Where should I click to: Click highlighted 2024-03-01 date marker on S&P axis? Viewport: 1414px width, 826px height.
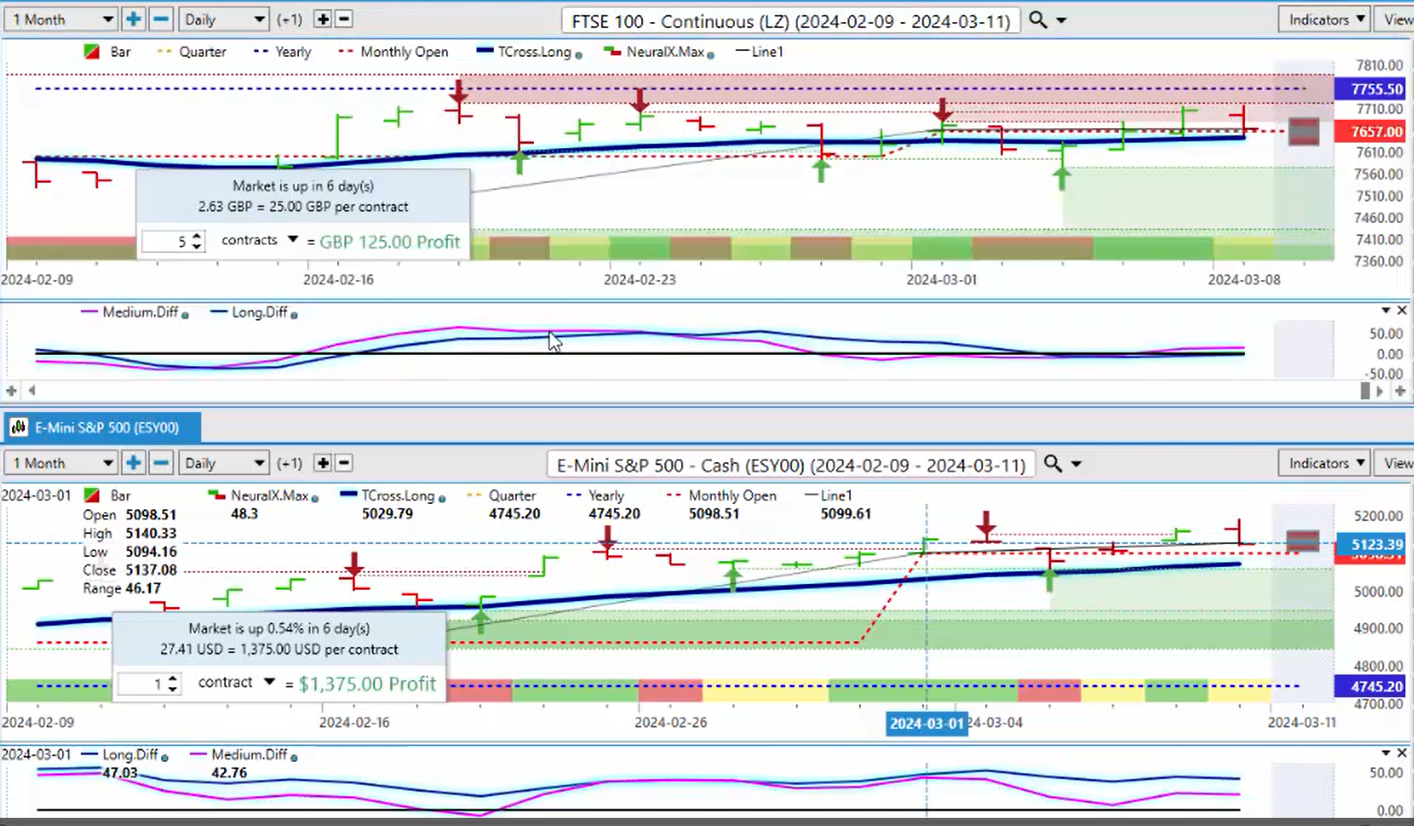tap(927, 723)
